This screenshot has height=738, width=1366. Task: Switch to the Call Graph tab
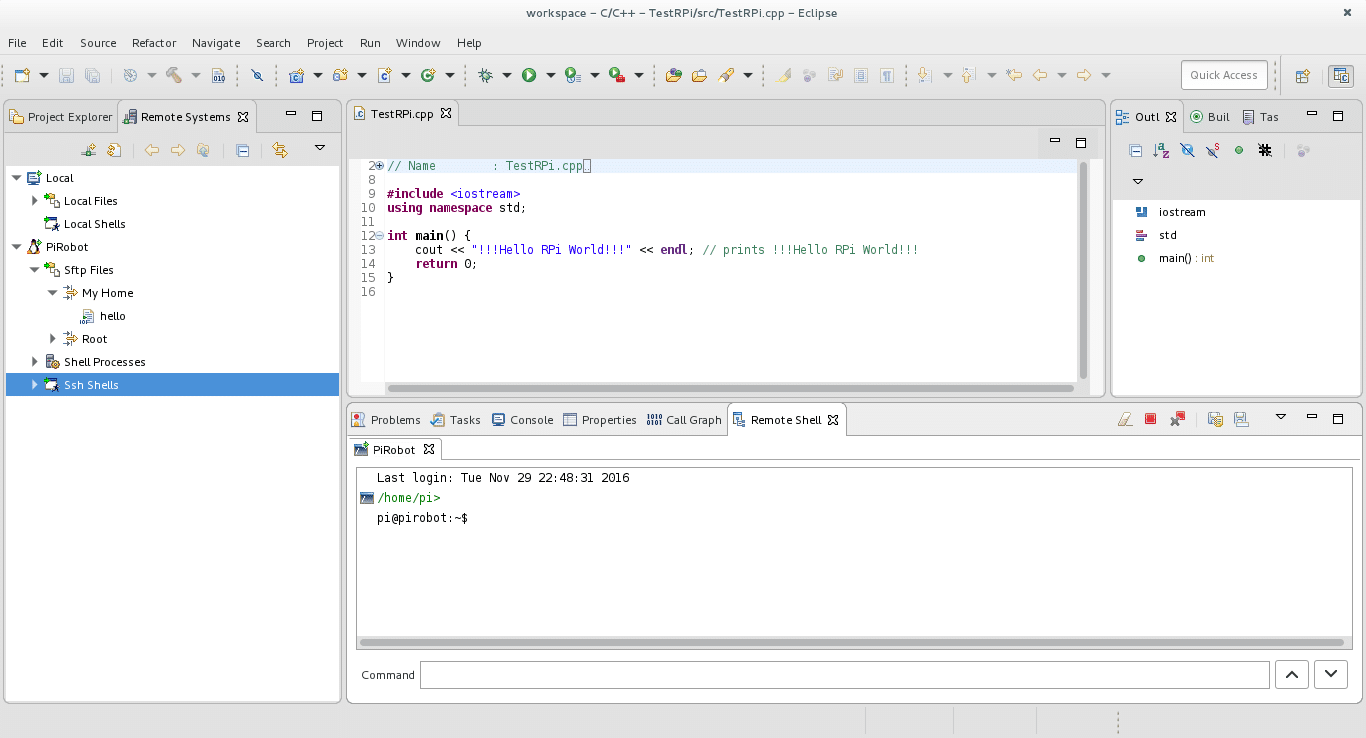tap(684, 420)
